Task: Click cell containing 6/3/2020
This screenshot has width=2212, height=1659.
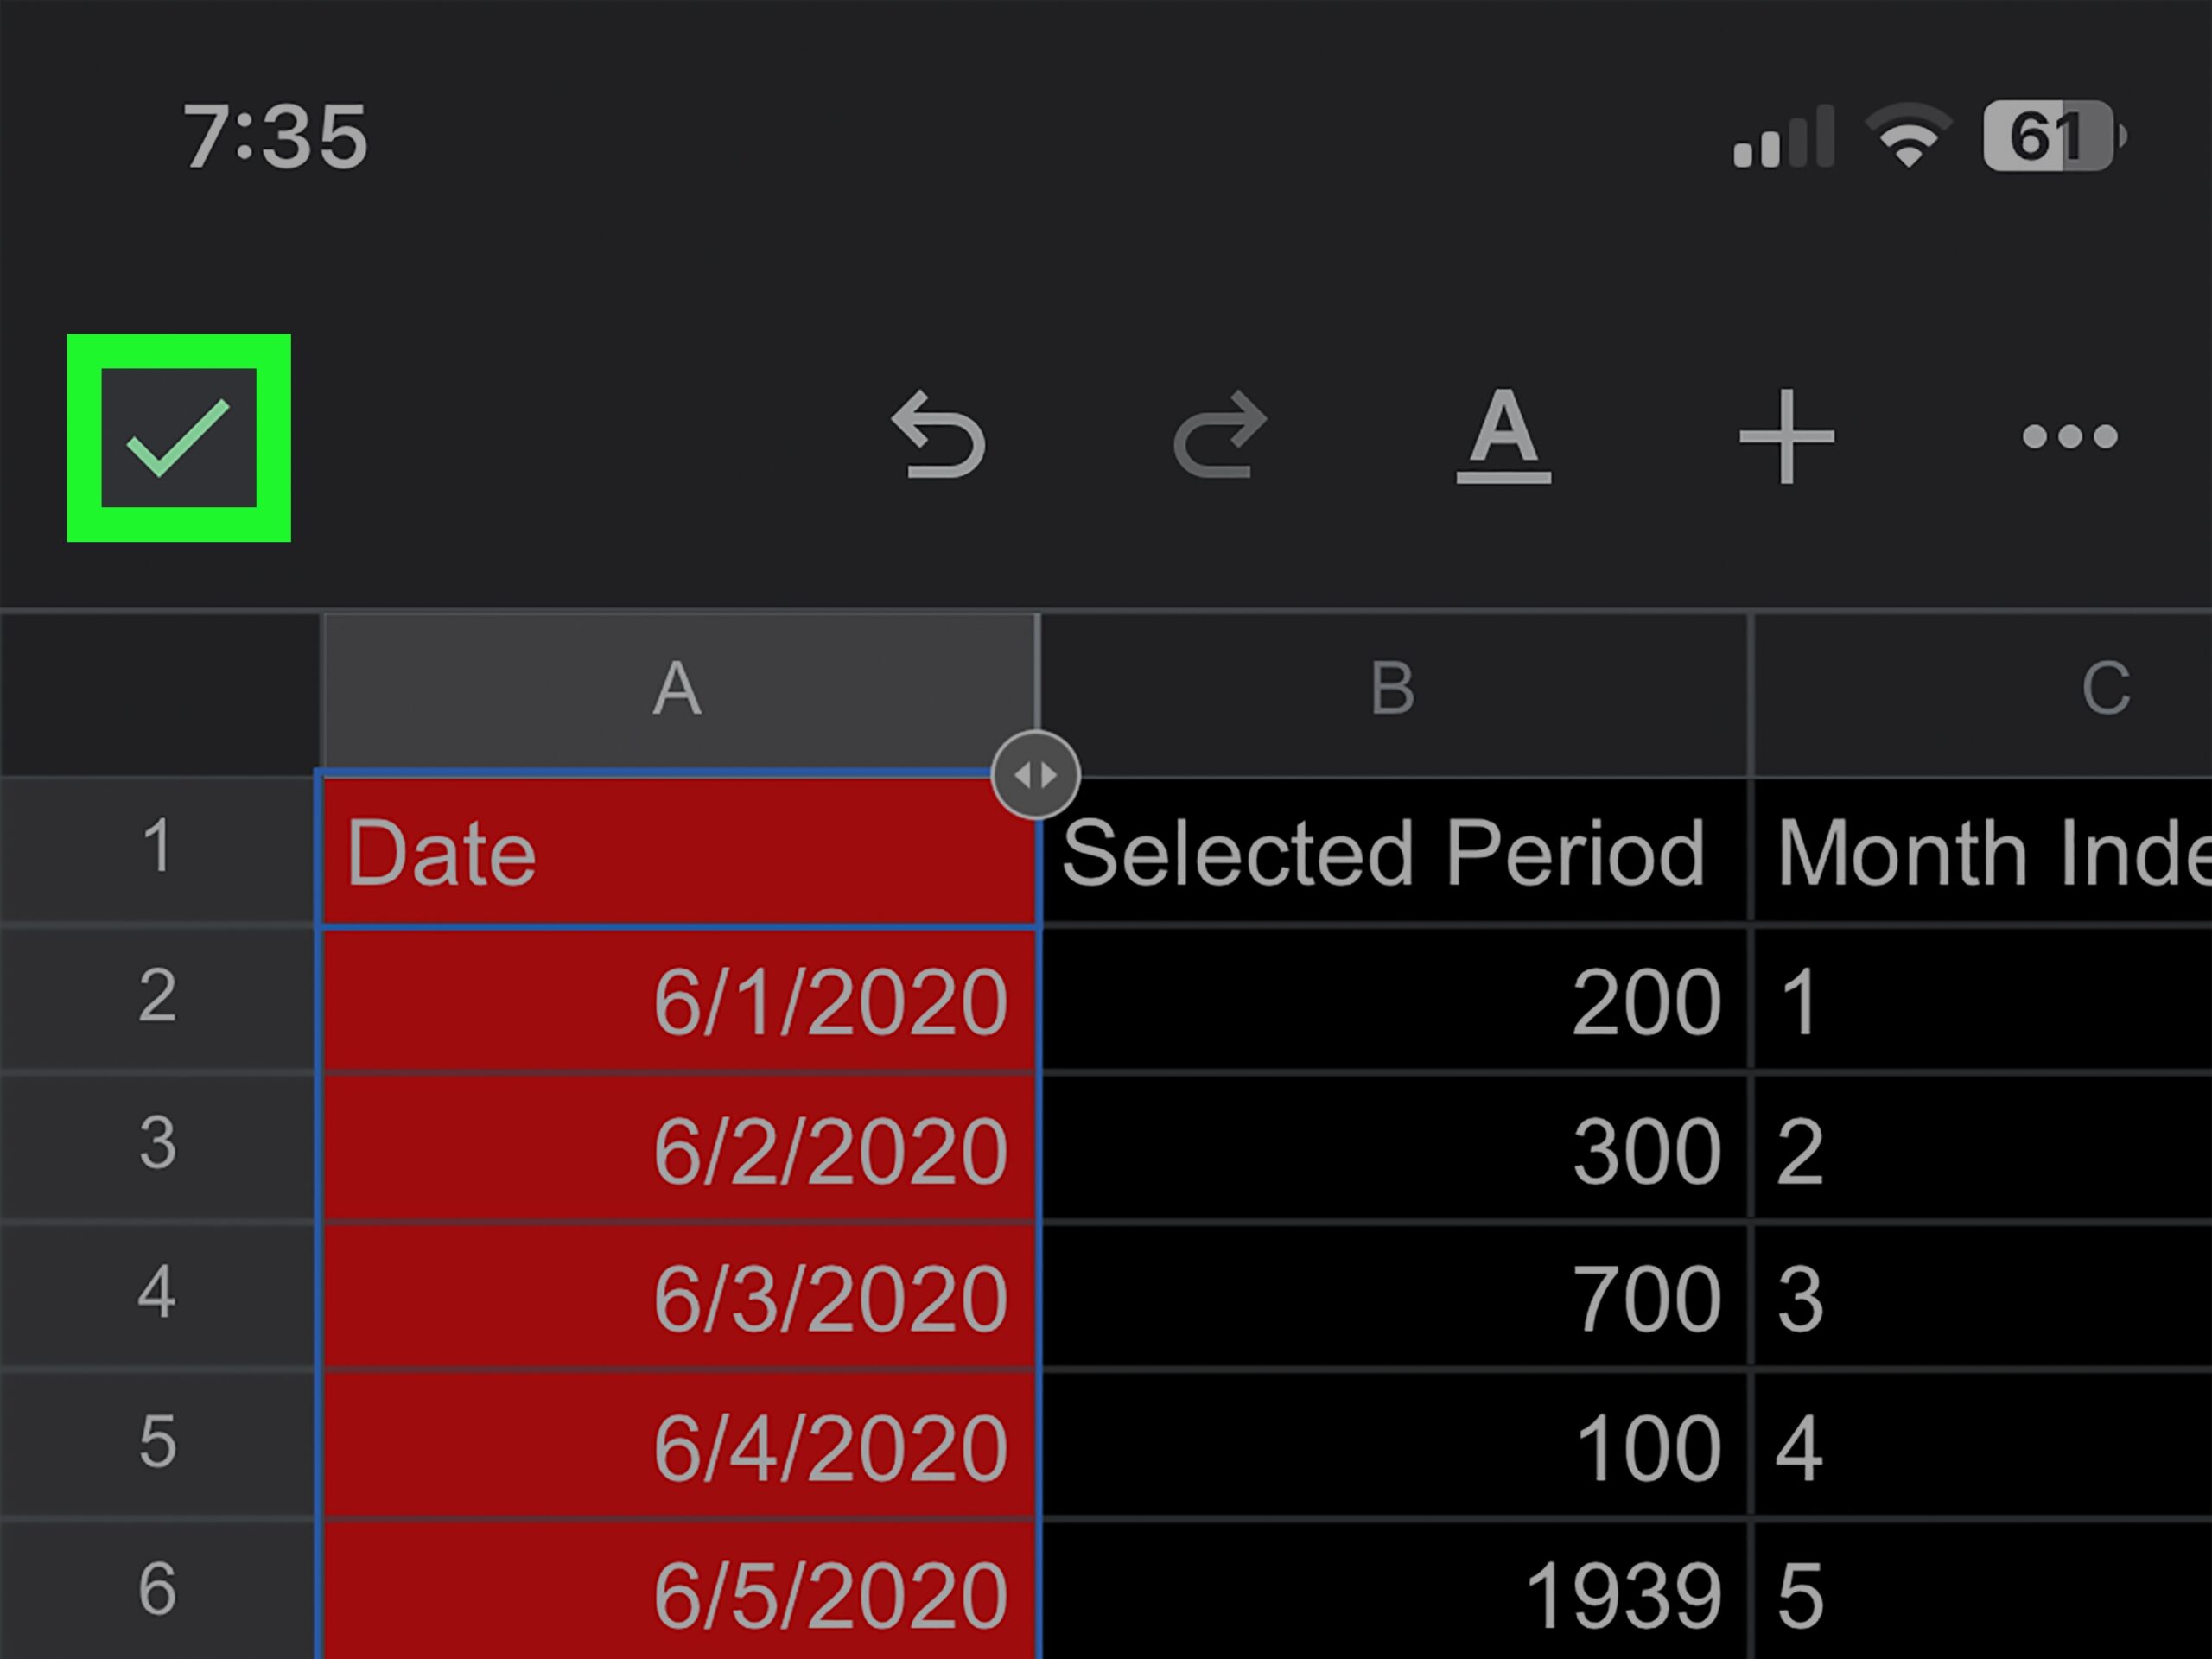Action: click(x=677, y=1297)
